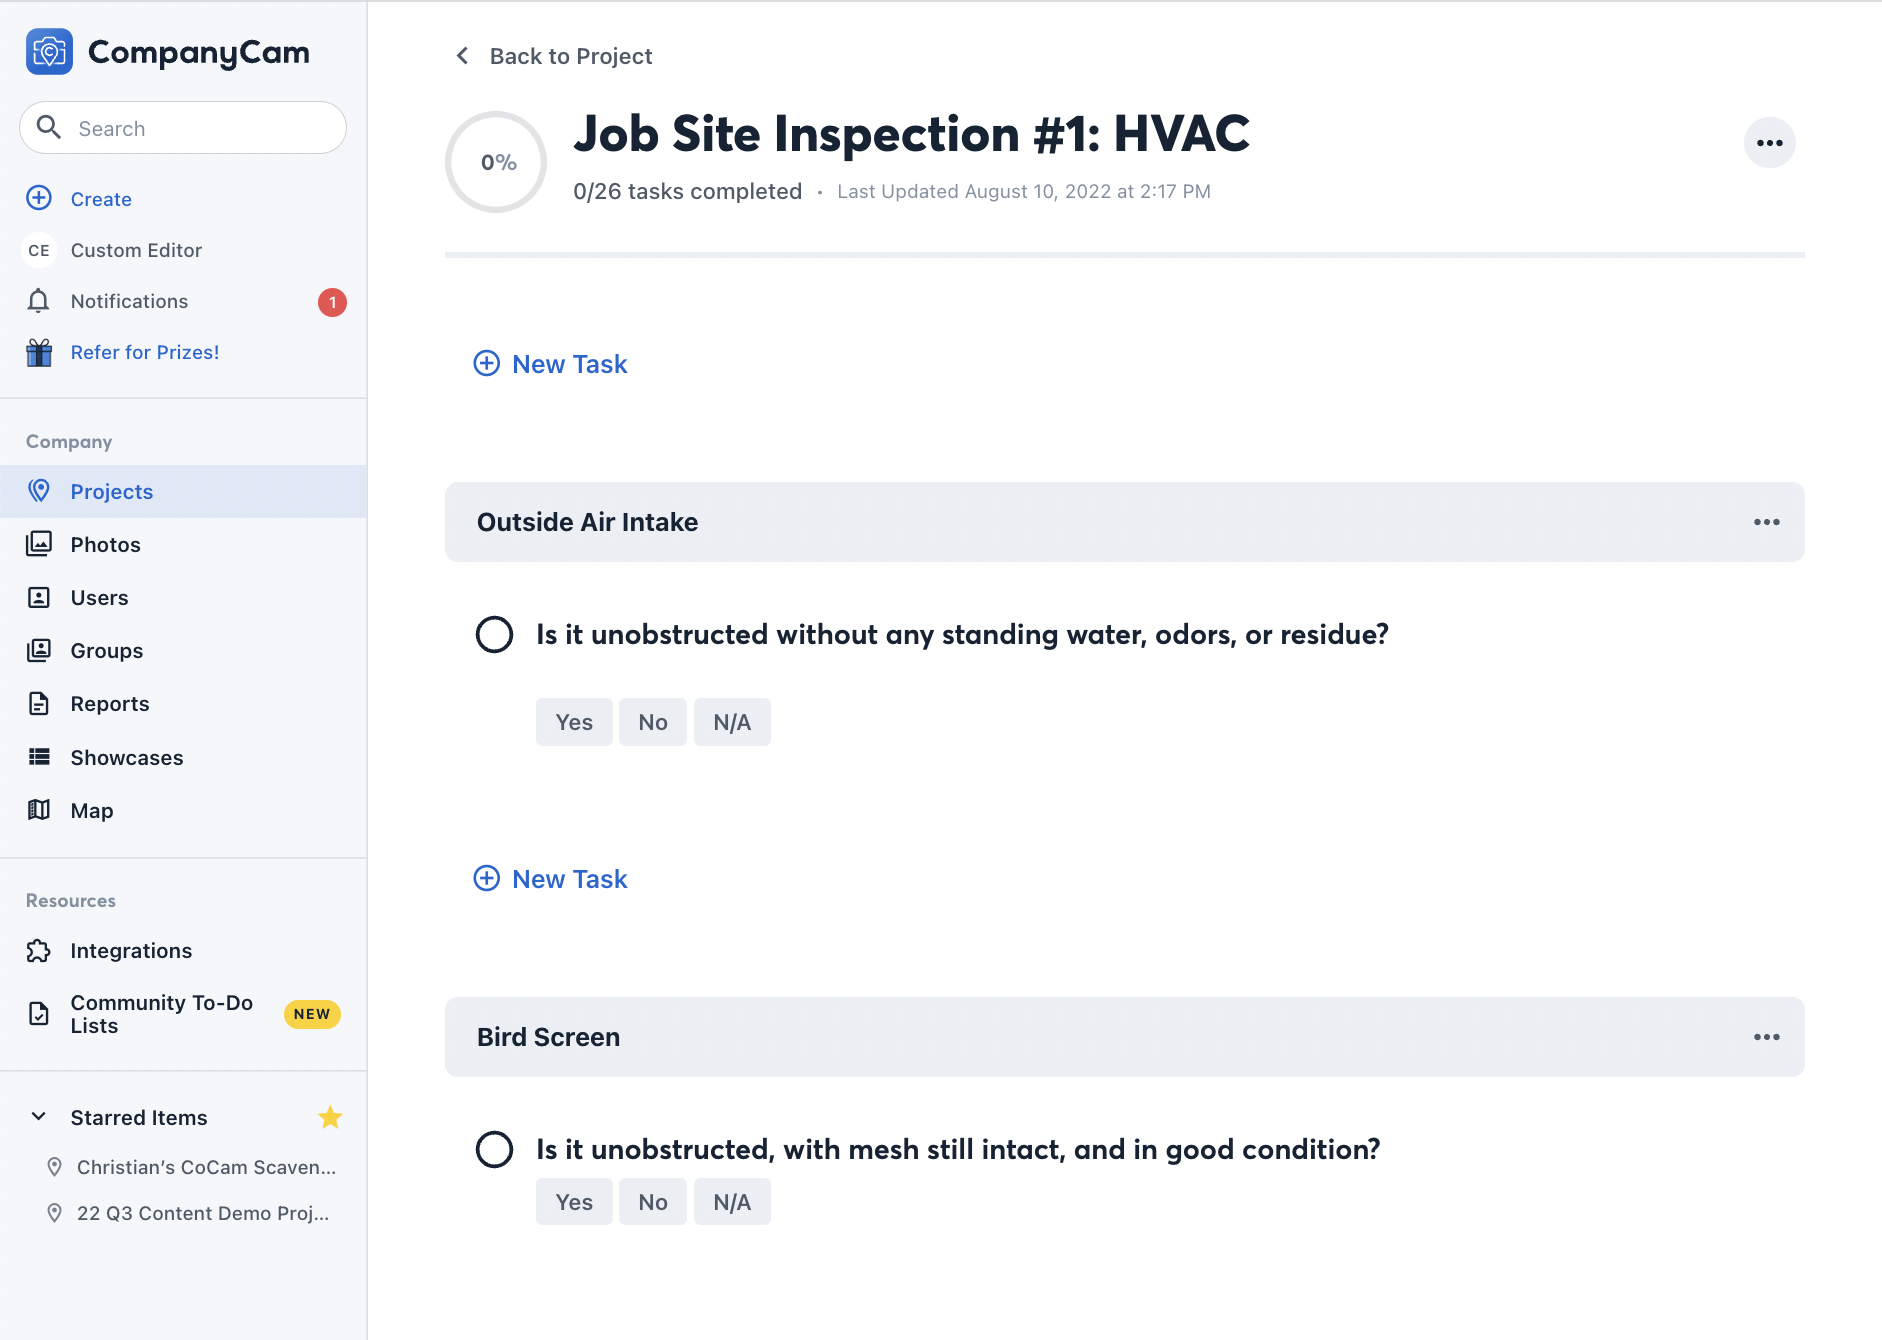Add New Task above Outside Air Intake
1882x1340 pixels.
point(551,364)
